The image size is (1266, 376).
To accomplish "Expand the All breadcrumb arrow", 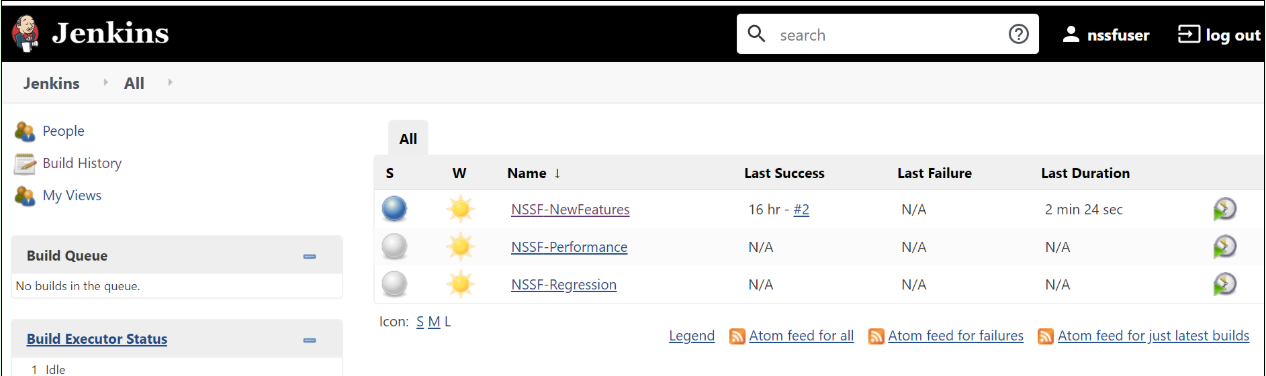I will point(170,83).
